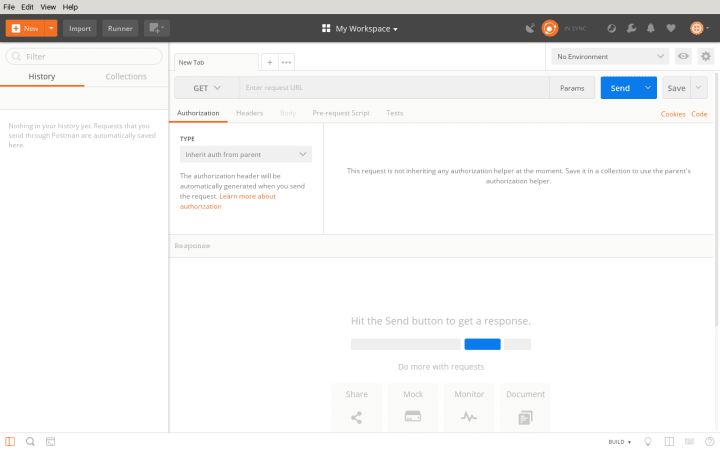
Task: Open the Inherit auth from parent dropdown
Action: pyautogui.click(x=246, y=154)
